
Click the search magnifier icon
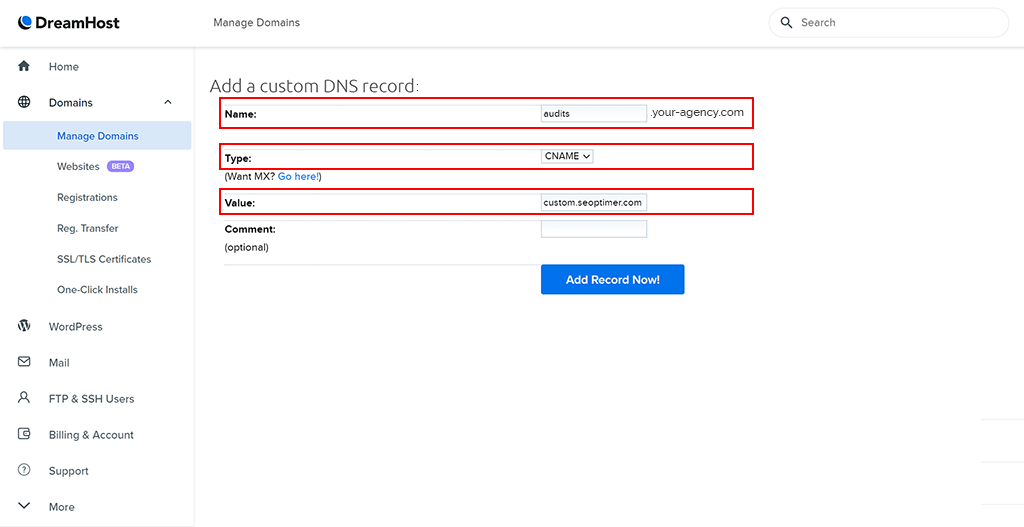point(786,22)
